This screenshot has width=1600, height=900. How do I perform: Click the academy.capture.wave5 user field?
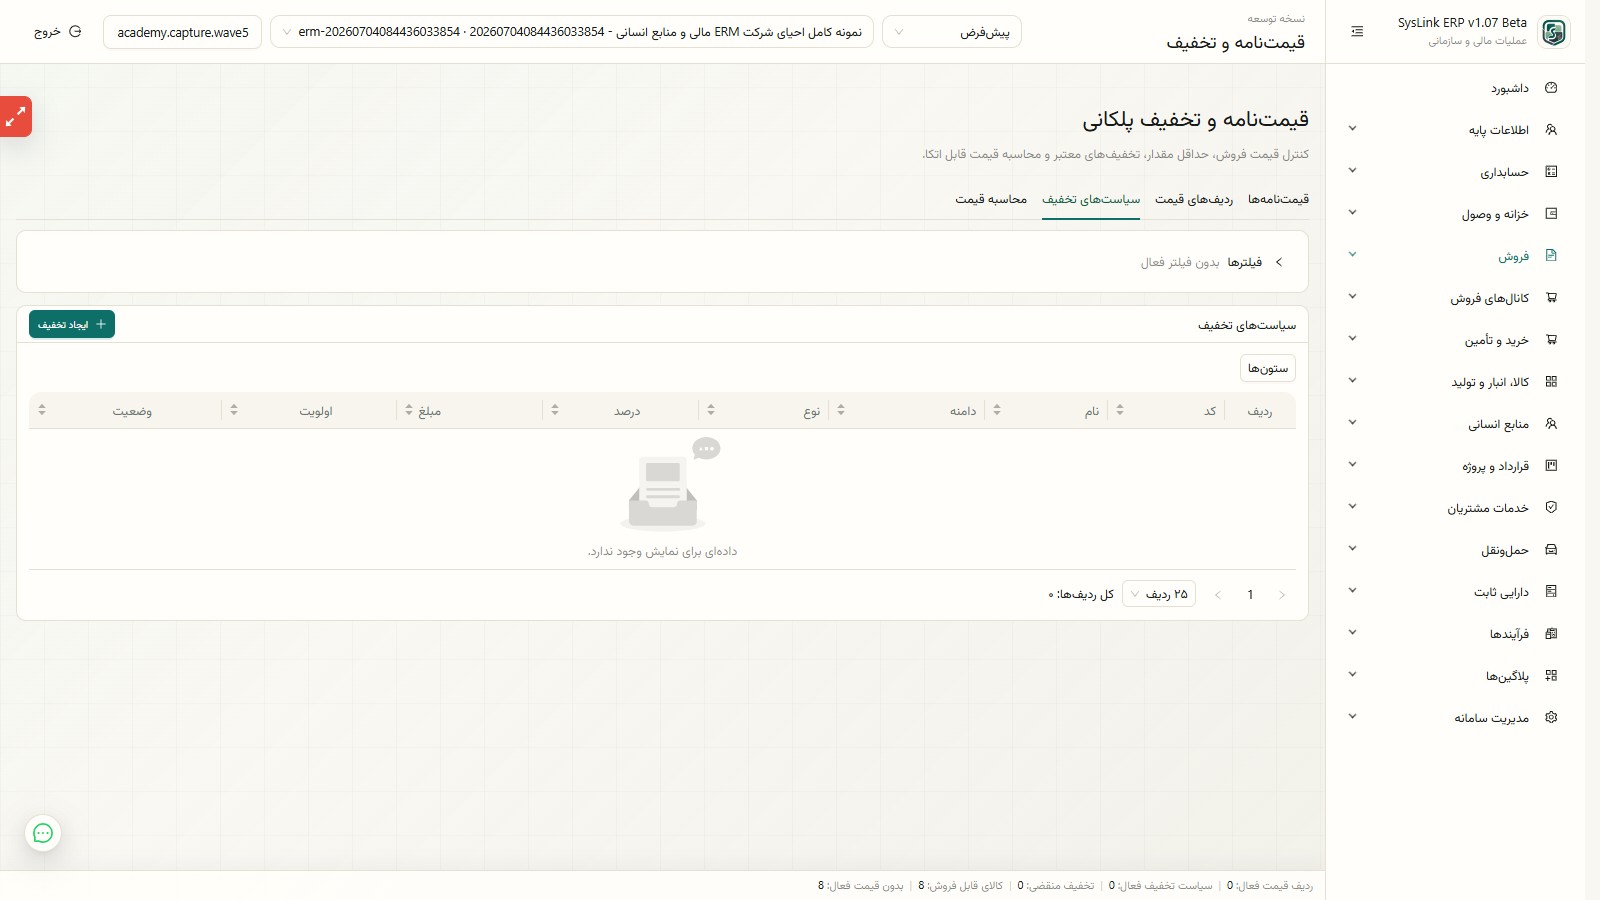coord(183,32)
